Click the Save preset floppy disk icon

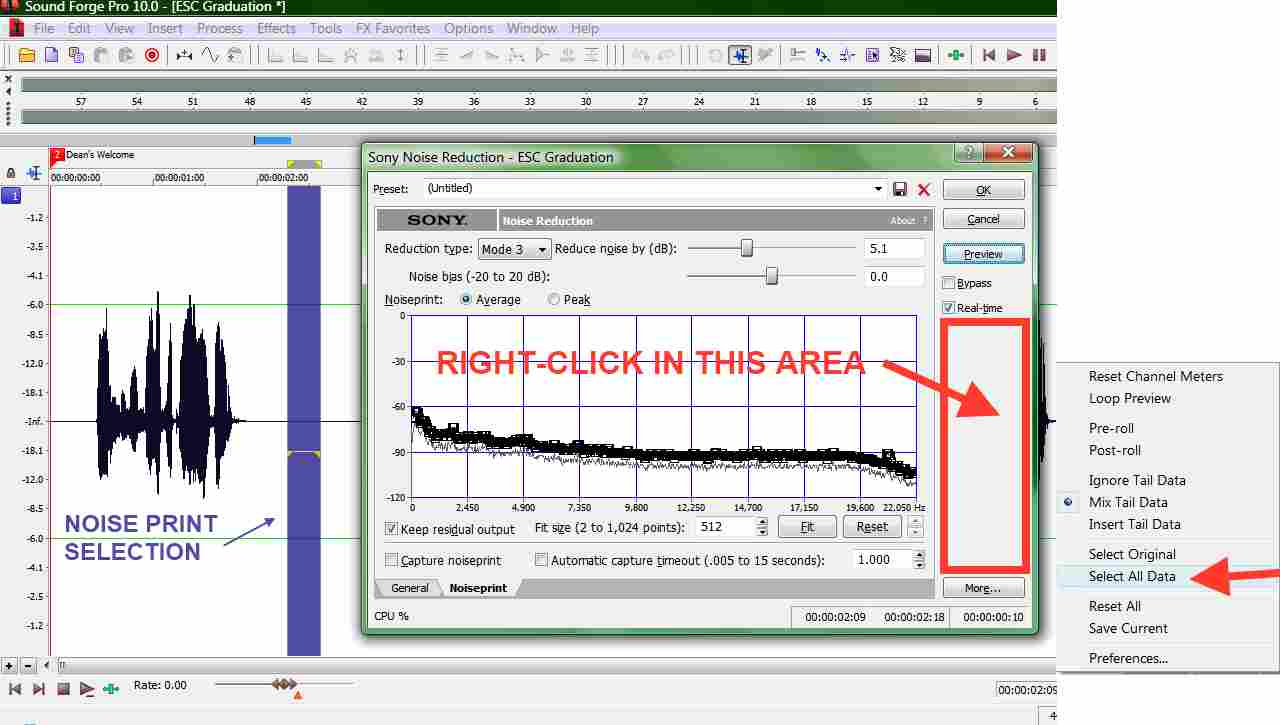click(900, 189)
